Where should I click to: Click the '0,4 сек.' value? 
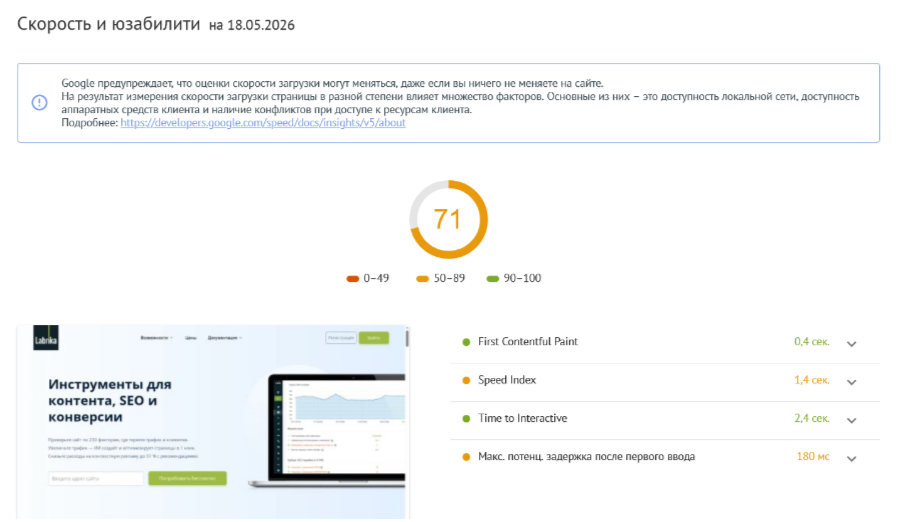(x=811, y=342)
